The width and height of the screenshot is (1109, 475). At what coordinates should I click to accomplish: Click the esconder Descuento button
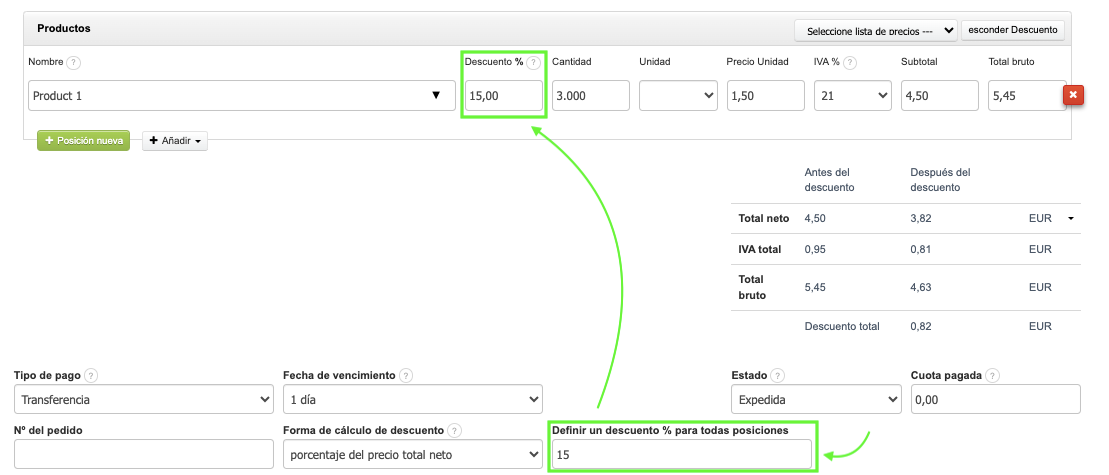(x=1012, y=30)
